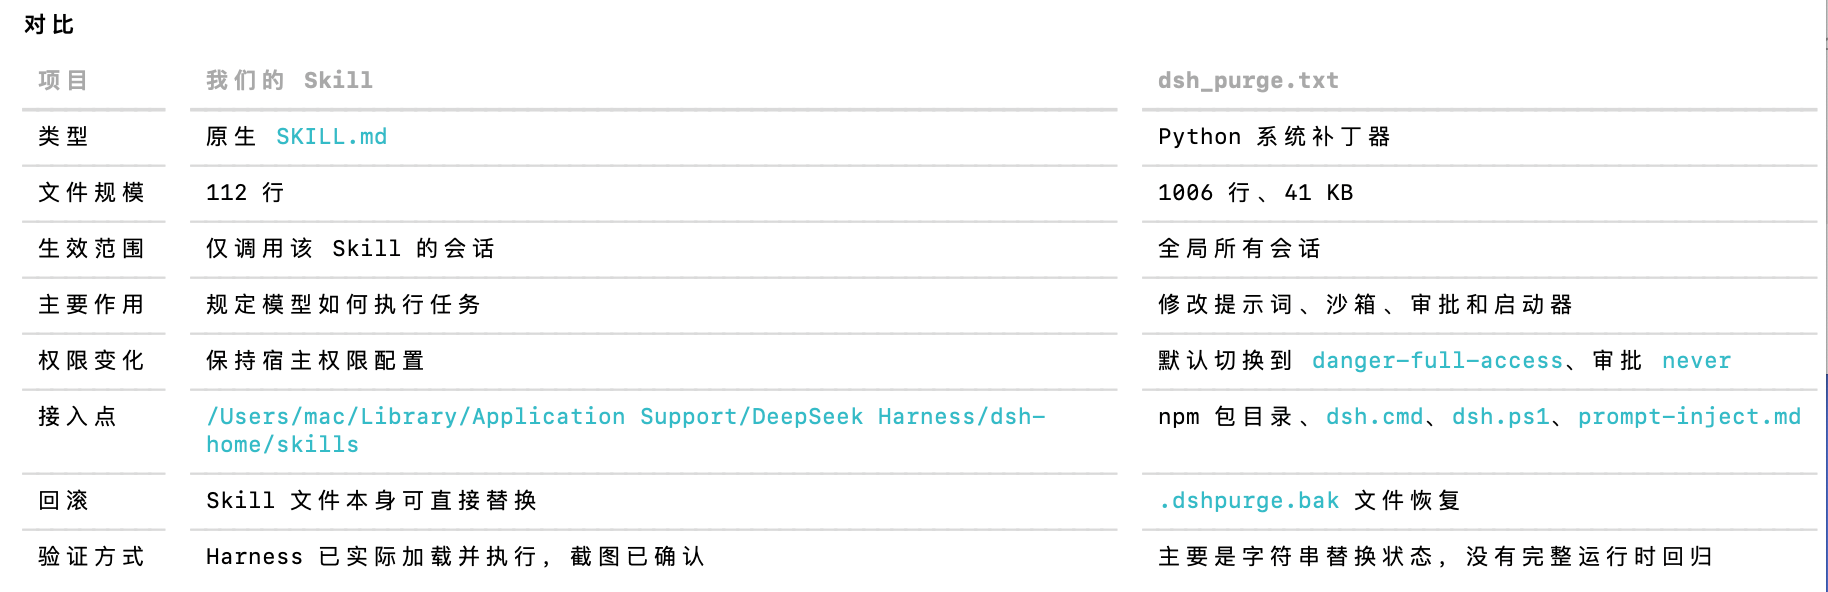Screen dimensions: 1828x592
Task: Click the 项目 column header
Action: click(63, 81)
